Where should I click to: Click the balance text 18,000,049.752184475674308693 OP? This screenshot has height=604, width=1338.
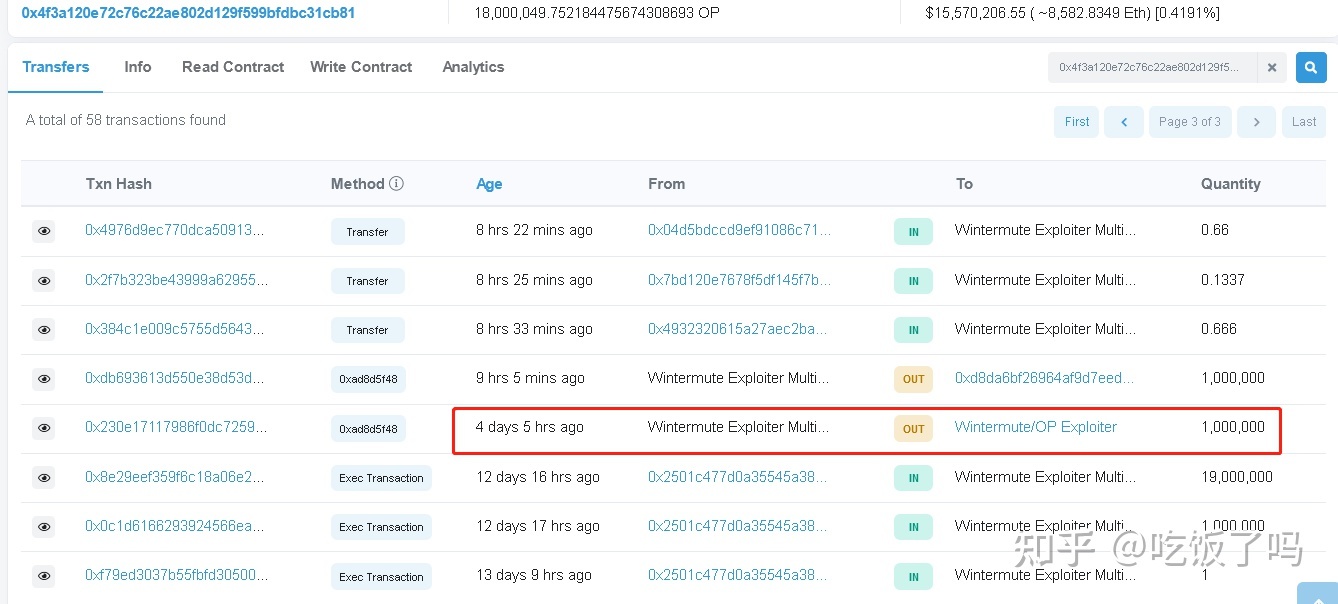pos(596,13)
